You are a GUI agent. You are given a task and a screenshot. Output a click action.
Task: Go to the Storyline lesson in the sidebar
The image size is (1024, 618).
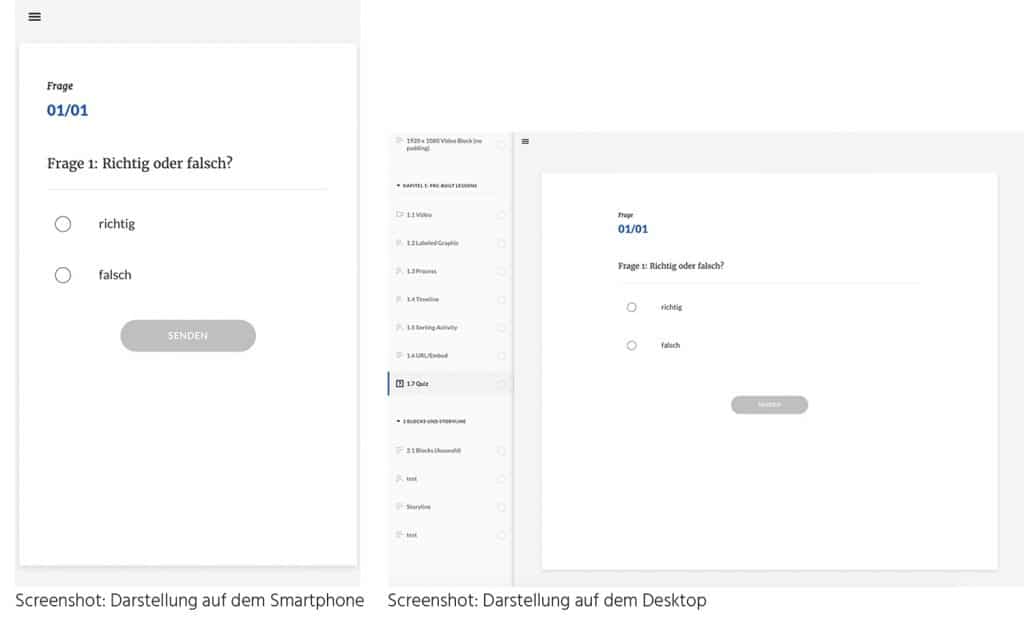[x=420, y=507]
